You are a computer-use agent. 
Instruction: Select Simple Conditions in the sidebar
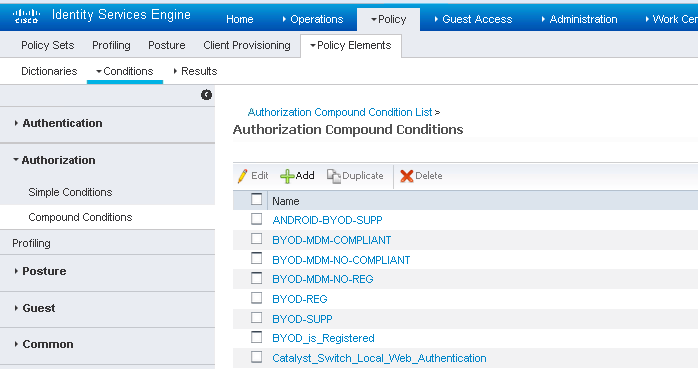[70, 192]
